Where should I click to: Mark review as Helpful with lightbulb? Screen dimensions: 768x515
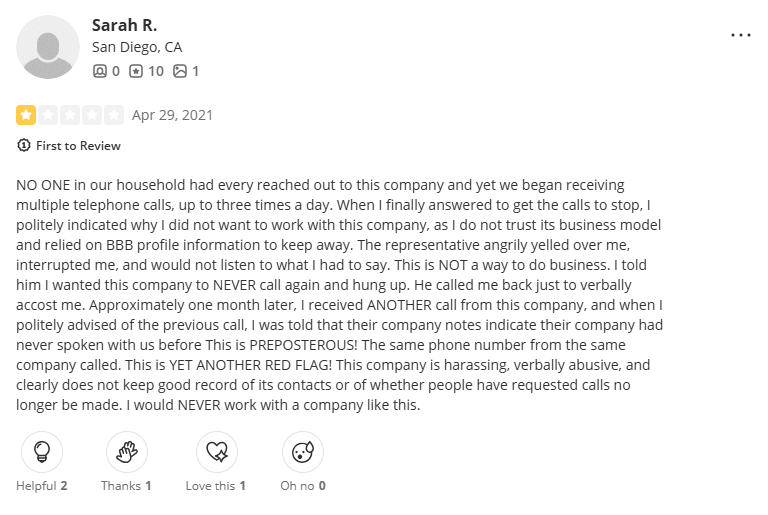[42, 452]
